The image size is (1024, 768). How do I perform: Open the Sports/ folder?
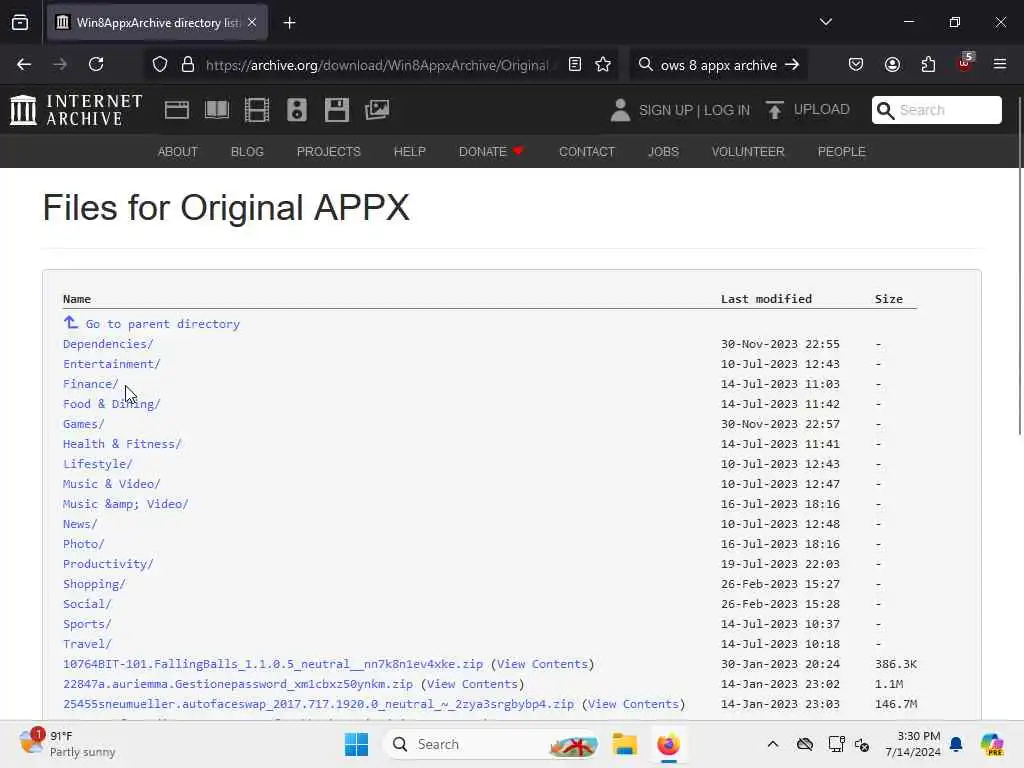(x=87, y=624)
